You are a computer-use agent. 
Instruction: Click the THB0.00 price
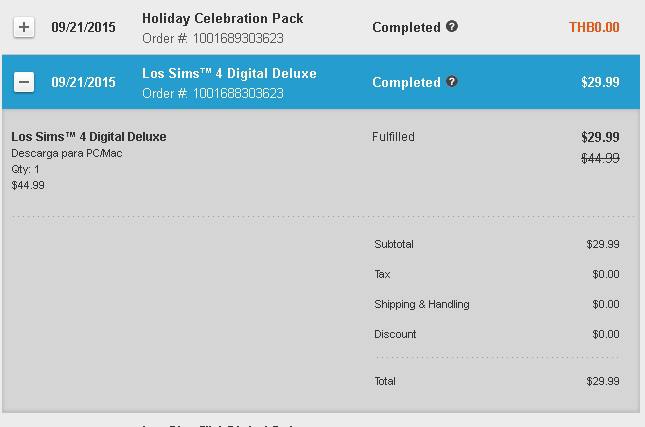pos(594,27)
